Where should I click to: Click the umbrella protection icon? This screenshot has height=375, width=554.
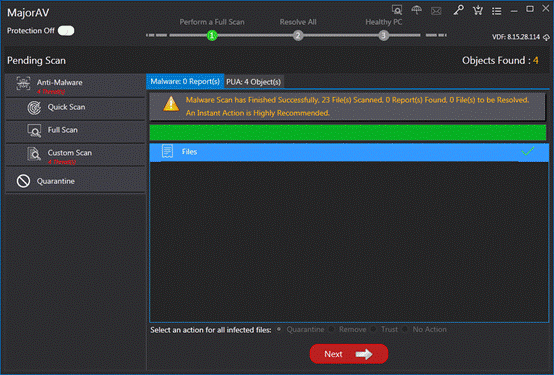pyautogui.click(x=417, y=10)
